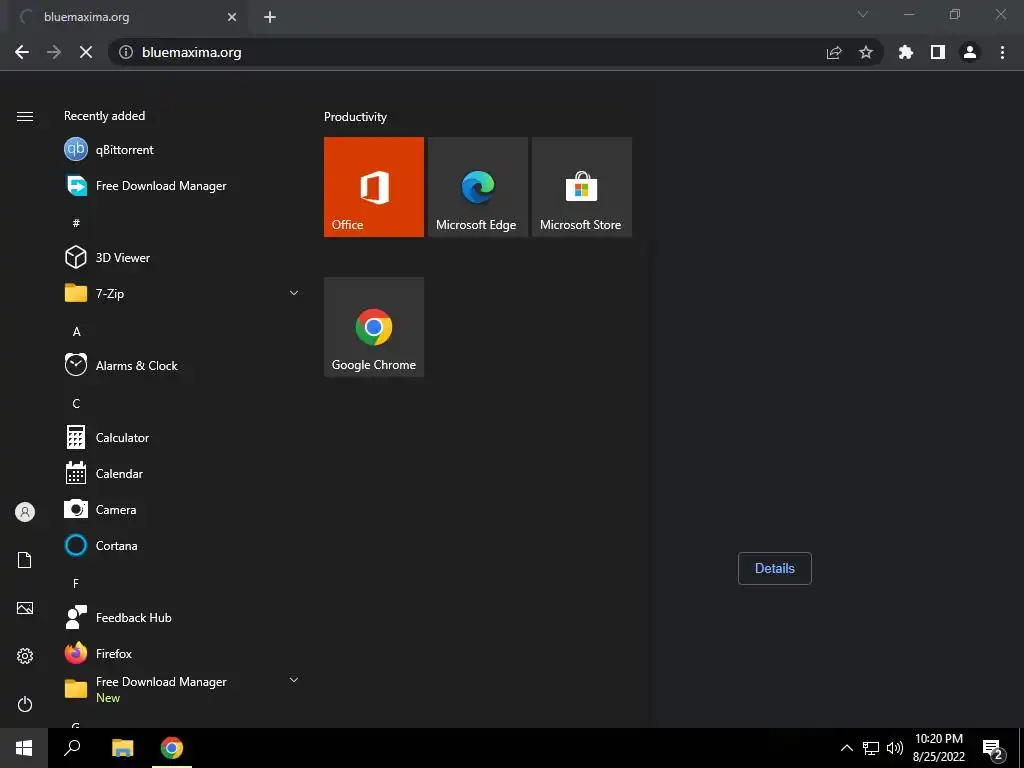Open Pictures from Start sidebar
Viewport: 1024px width, 768px height.
pyautogui.click(x=25, y=608)
